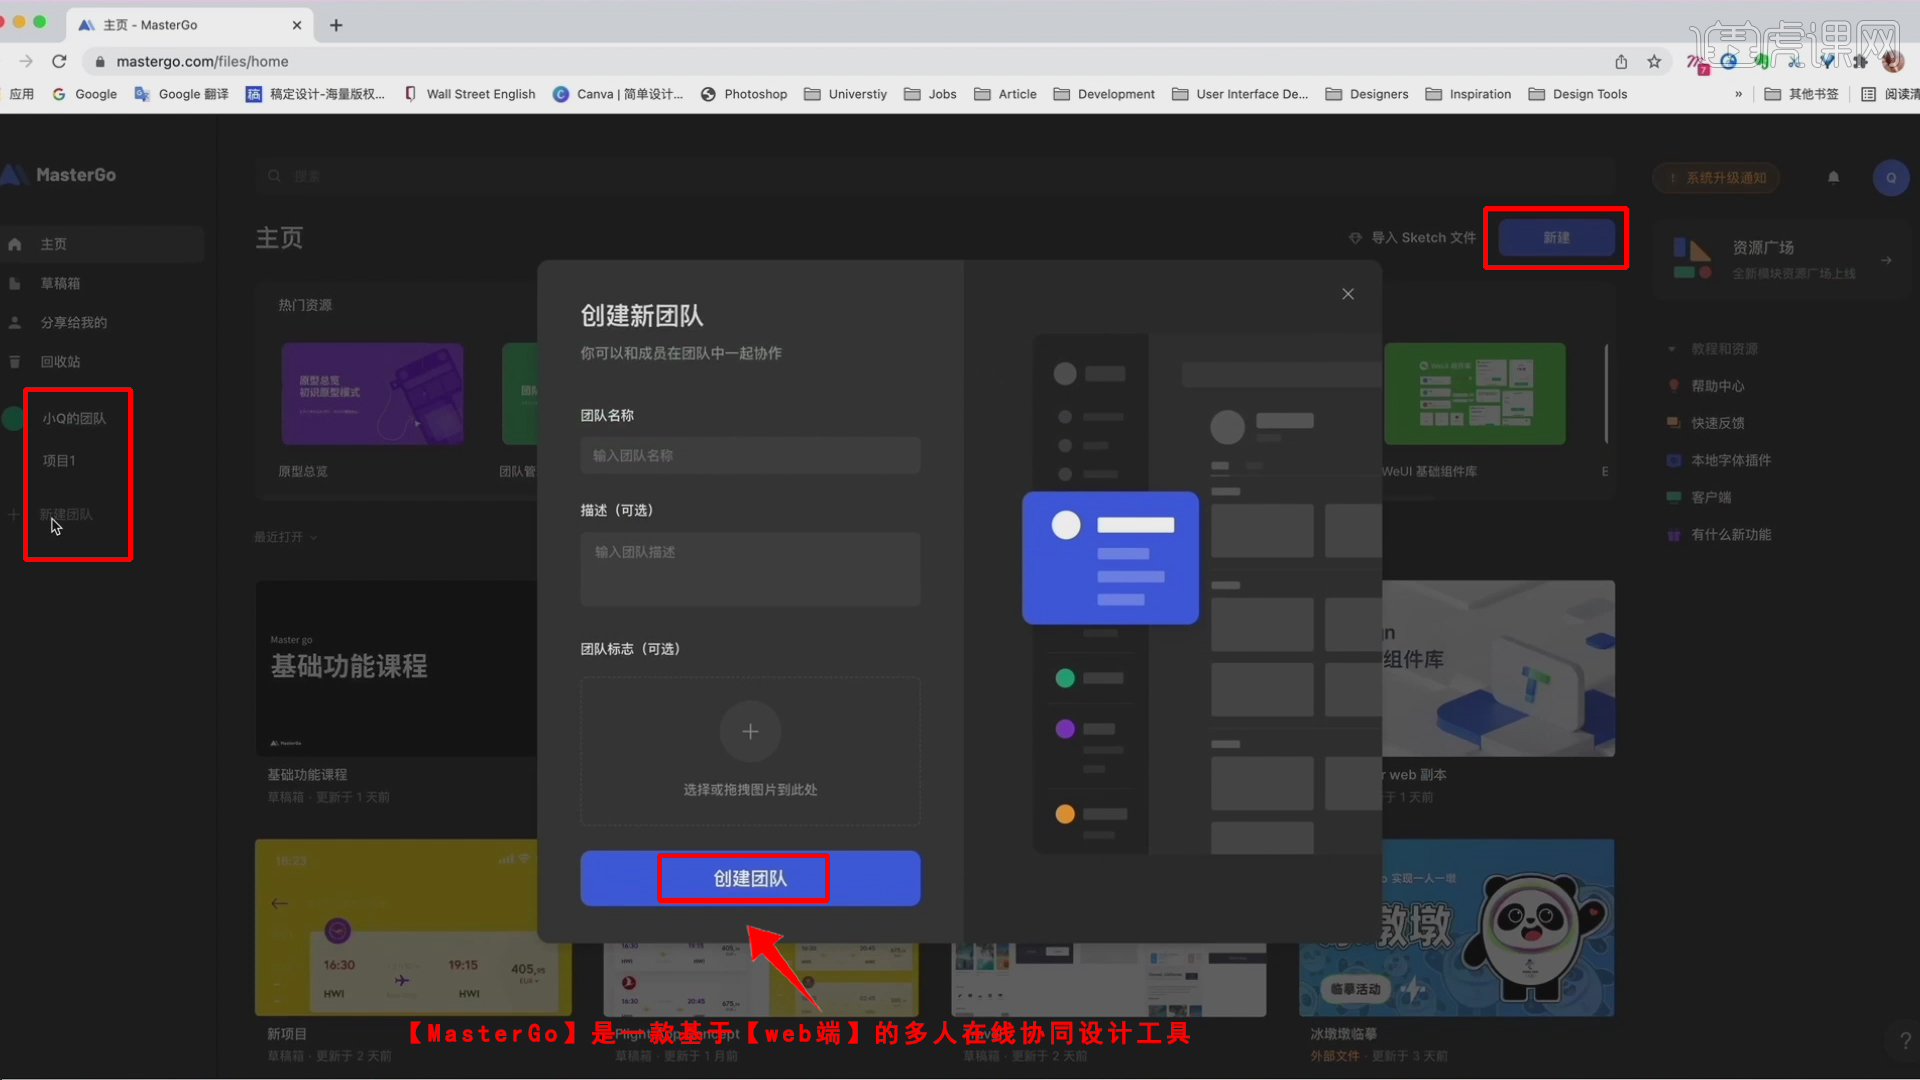The width and height of the screenshot is (1920, 1080).
Task: Open the Q profile avatar
Action: coord(1891,177)
